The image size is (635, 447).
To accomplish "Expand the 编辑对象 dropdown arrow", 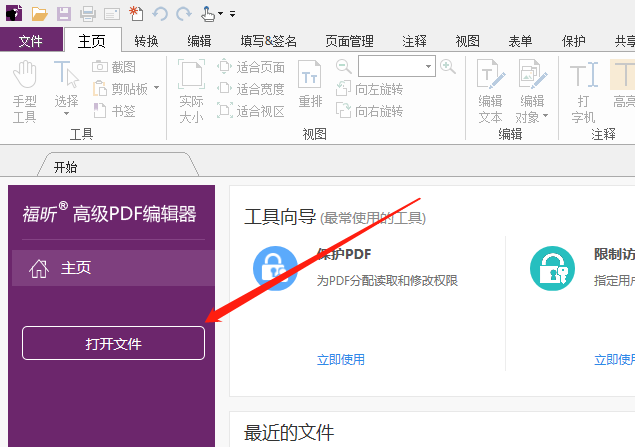I will [x=546, y=116].
